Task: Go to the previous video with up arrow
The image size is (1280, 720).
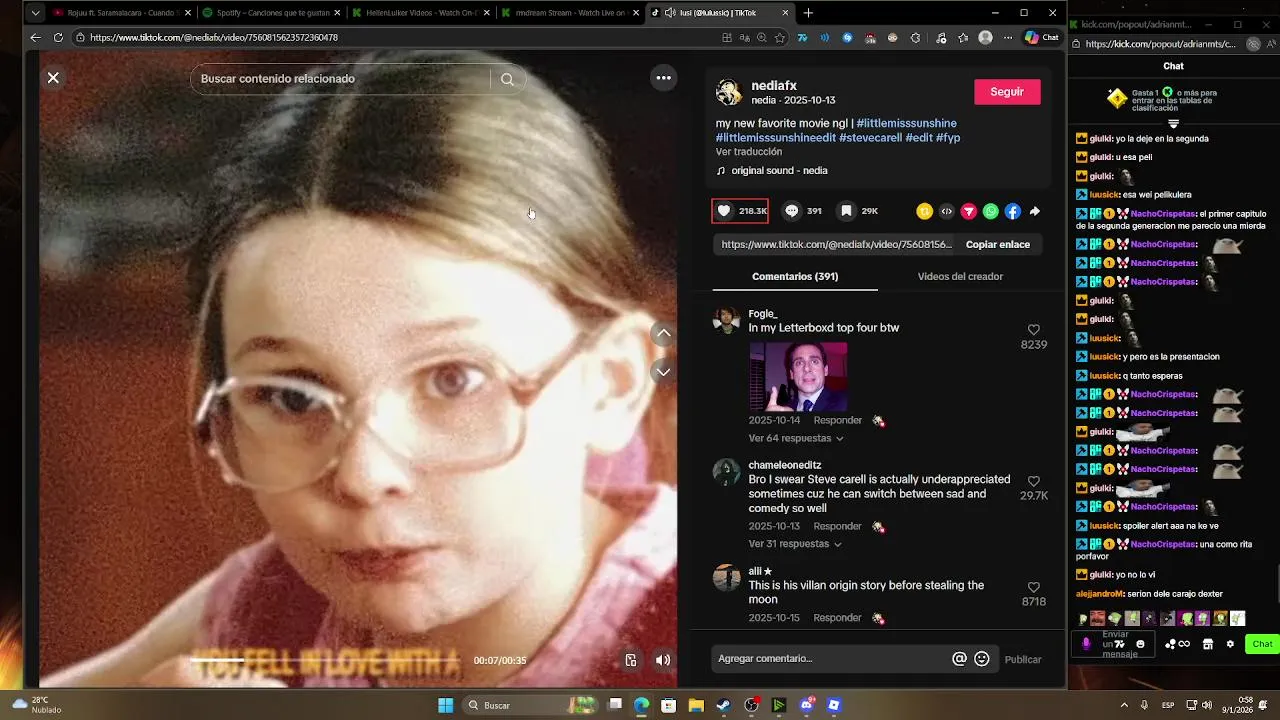Action: pyautogui.click(x=663, y=333)
